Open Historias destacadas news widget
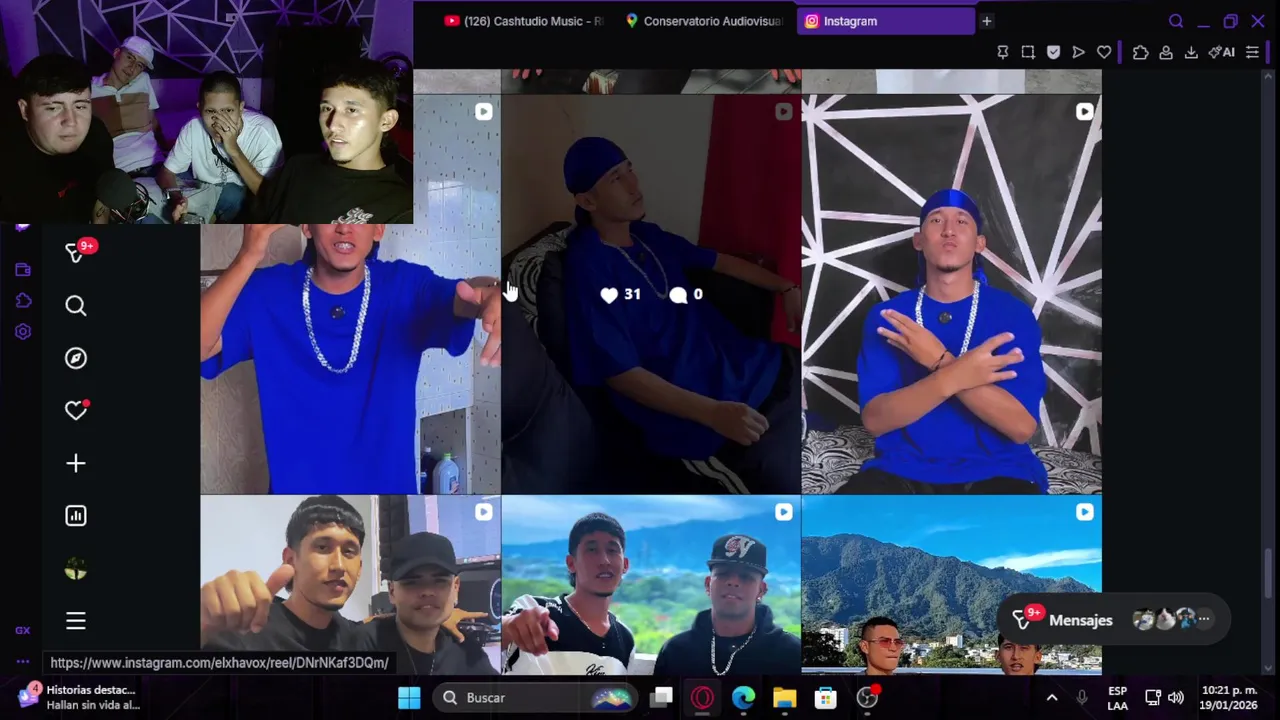This screenshot has width=1280, height=720. coord(78,697)
